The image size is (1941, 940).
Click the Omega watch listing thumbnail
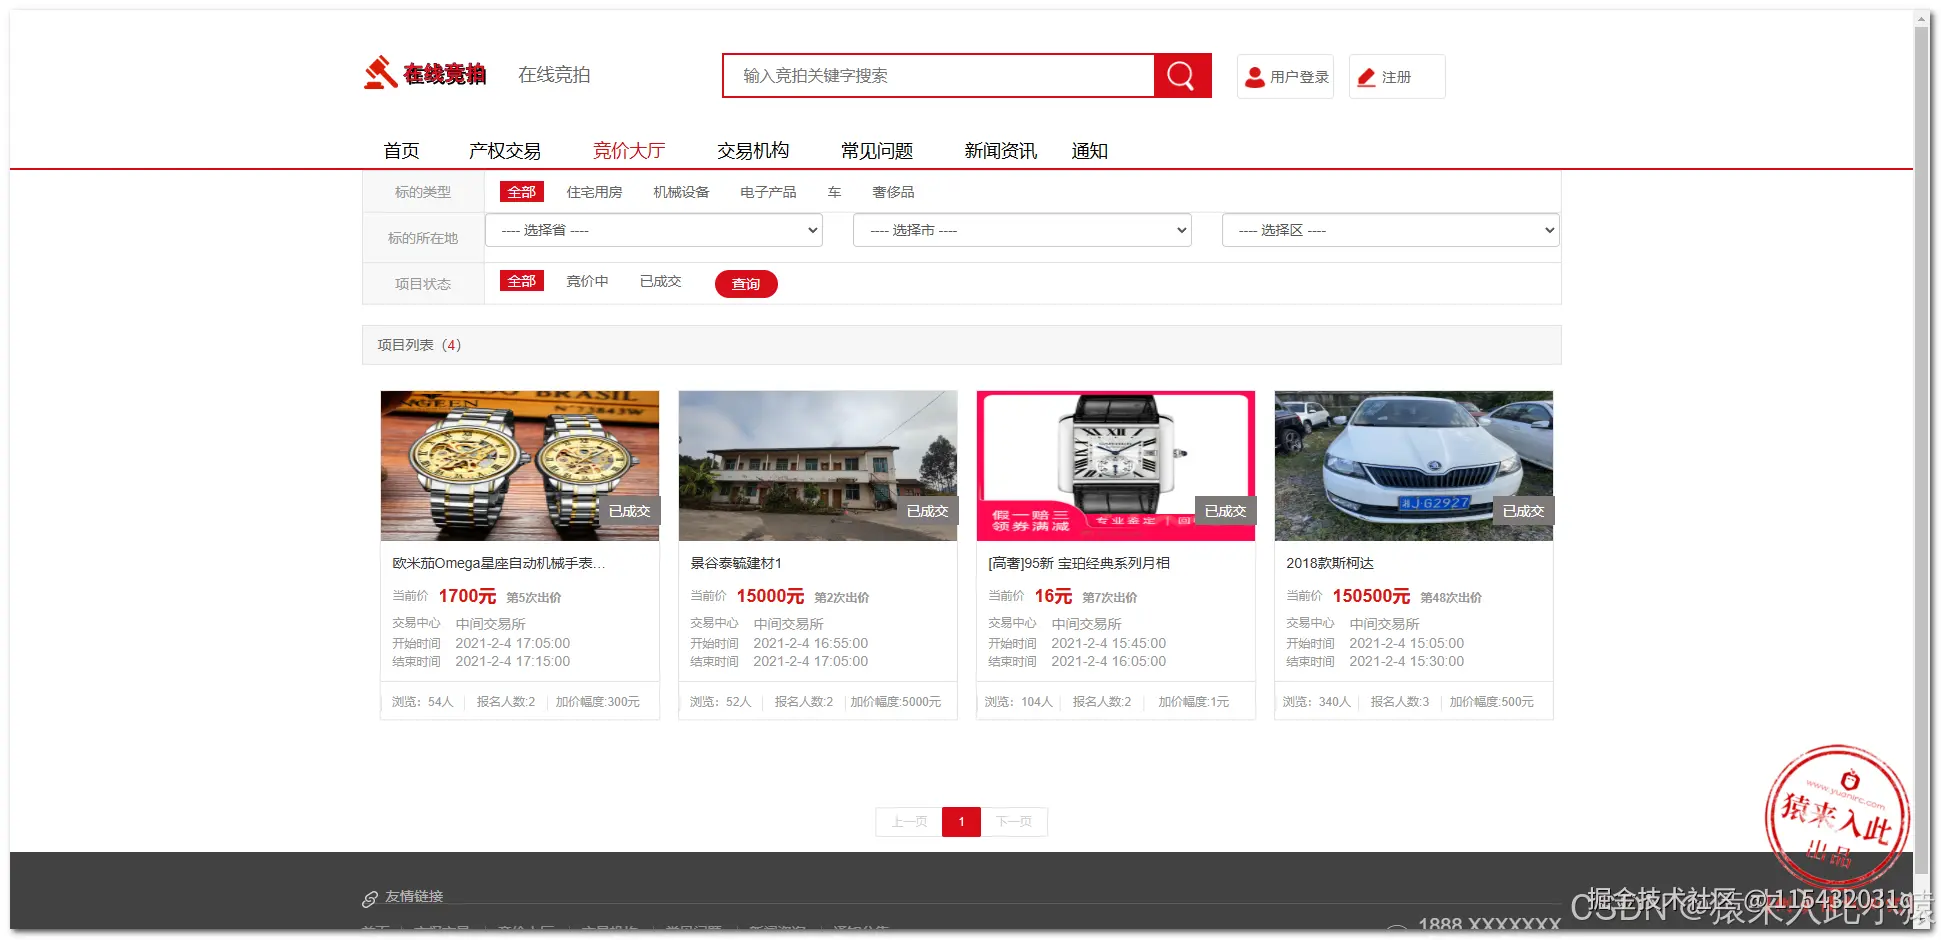point(519,465)
